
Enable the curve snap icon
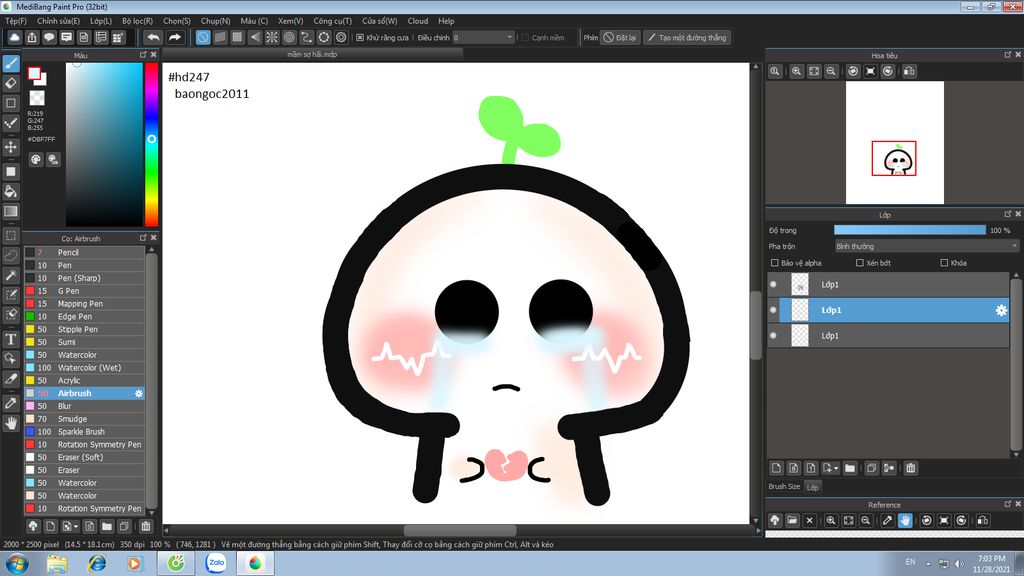[x=306, y=37]
